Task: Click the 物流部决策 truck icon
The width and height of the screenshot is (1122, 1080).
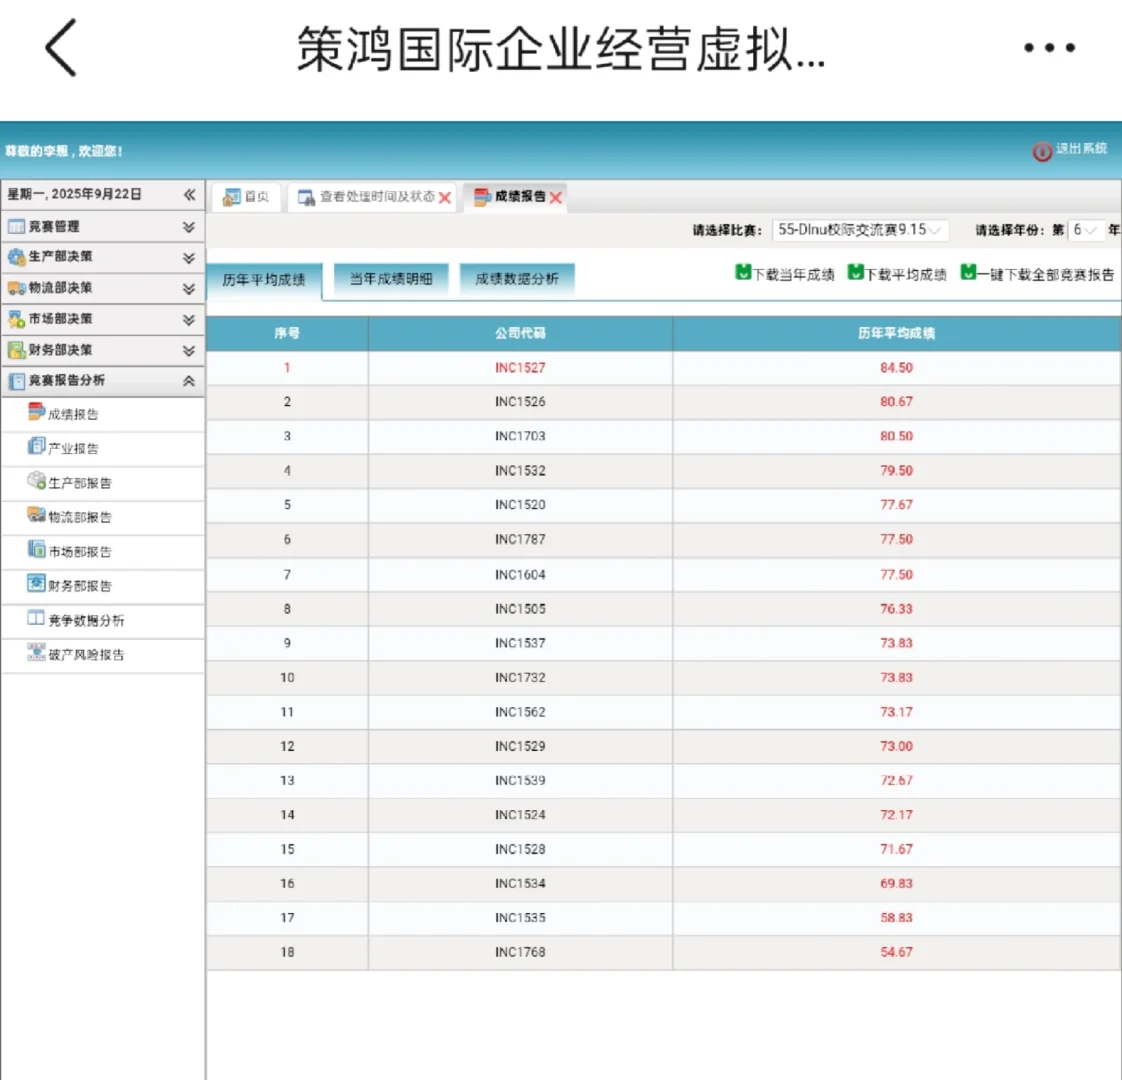Action: [x=16, y=288]
